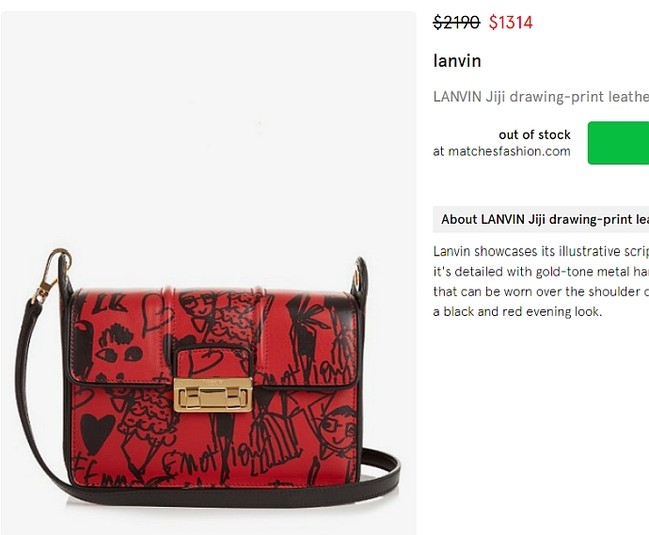The image size is (649, 535).
Task: Click the black left side strap loop
Action: point(66,277)
